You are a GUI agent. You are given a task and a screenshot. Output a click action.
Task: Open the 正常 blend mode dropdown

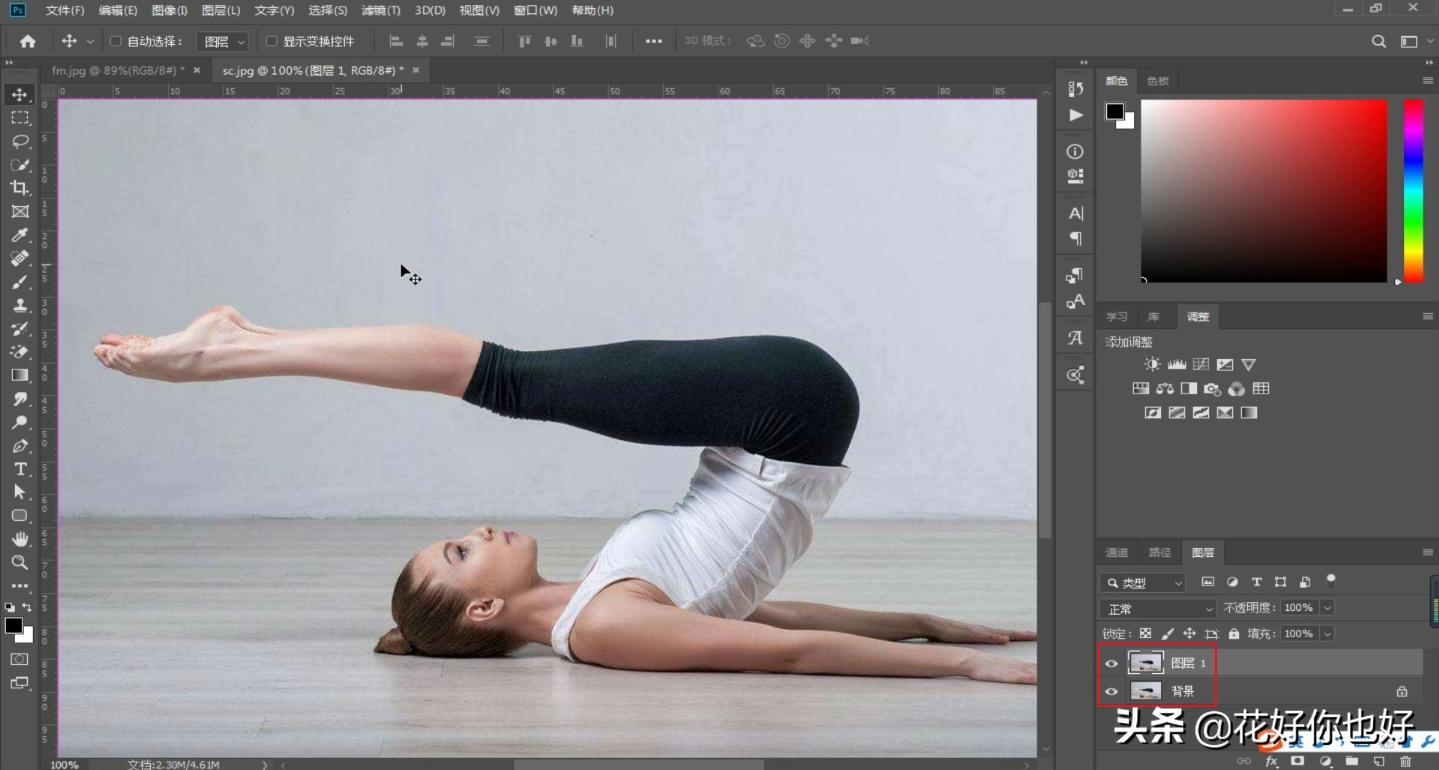tap(1157, 608)
